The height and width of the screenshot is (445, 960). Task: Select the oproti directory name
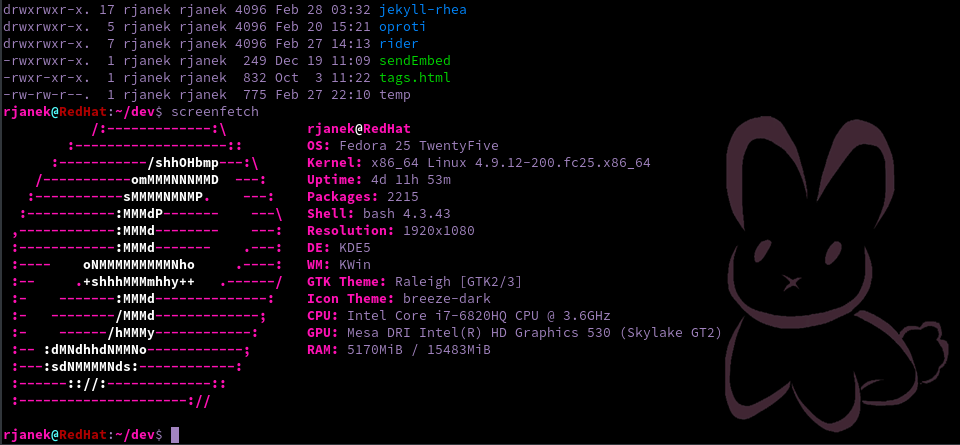click(403, 27)
